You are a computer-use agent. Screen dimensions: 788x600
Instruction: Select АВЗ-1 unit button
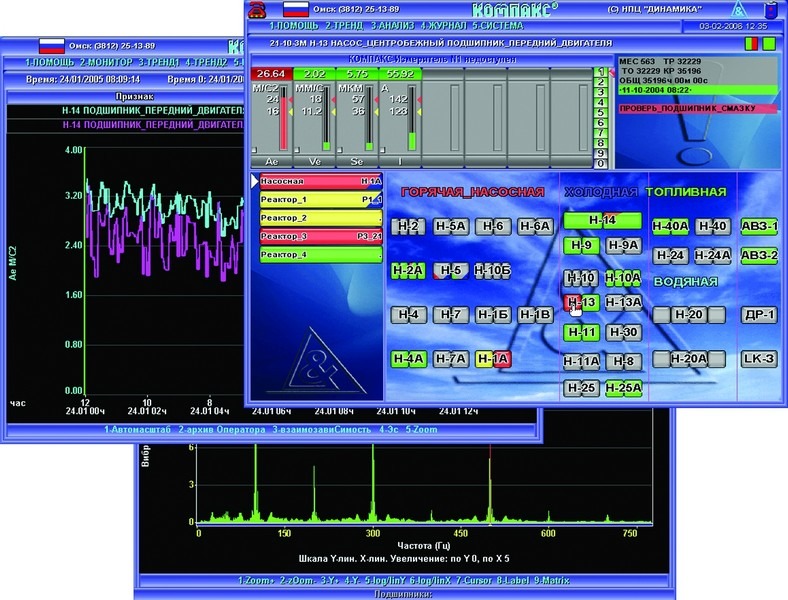(759, 227)
